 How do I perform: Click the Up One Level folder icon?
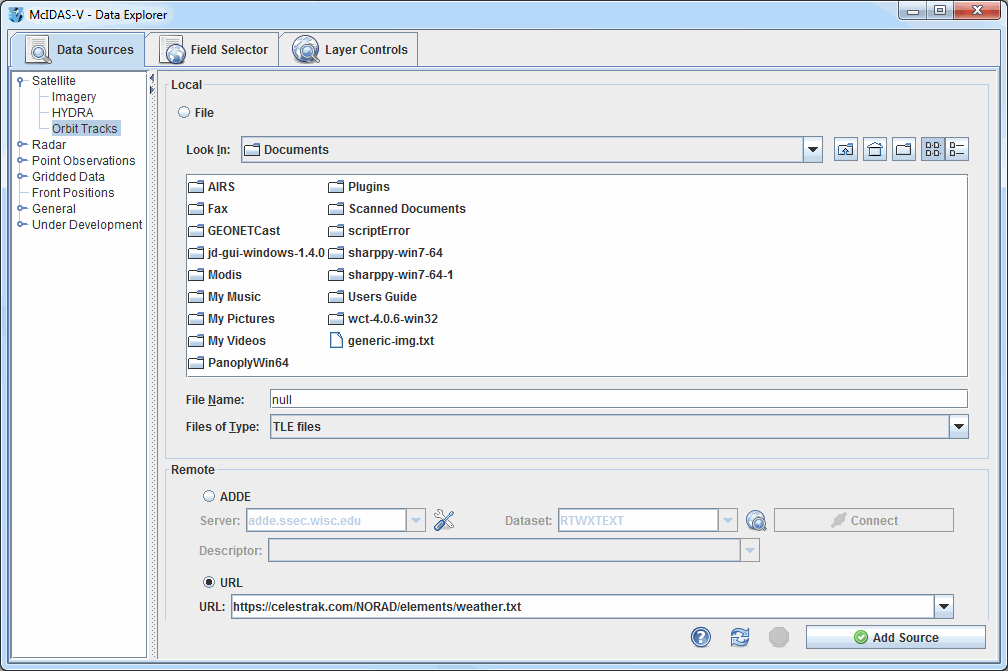coord(845,150)
